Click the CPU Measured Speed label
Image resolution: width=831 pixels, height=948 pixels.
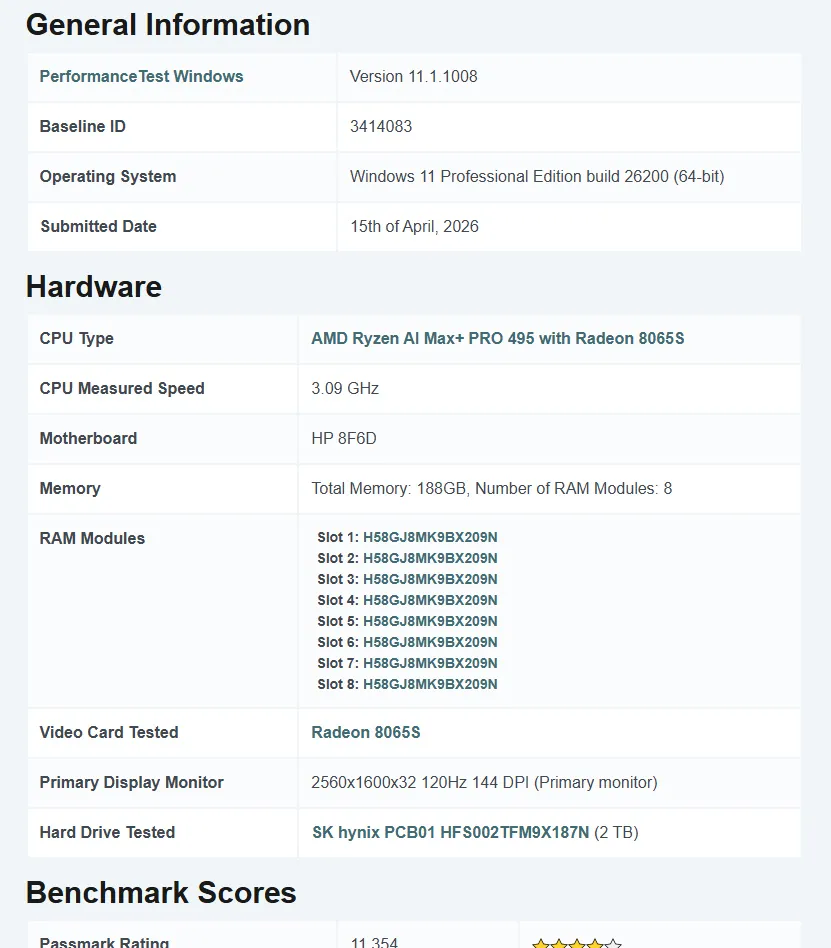click(x=122, y=389)
